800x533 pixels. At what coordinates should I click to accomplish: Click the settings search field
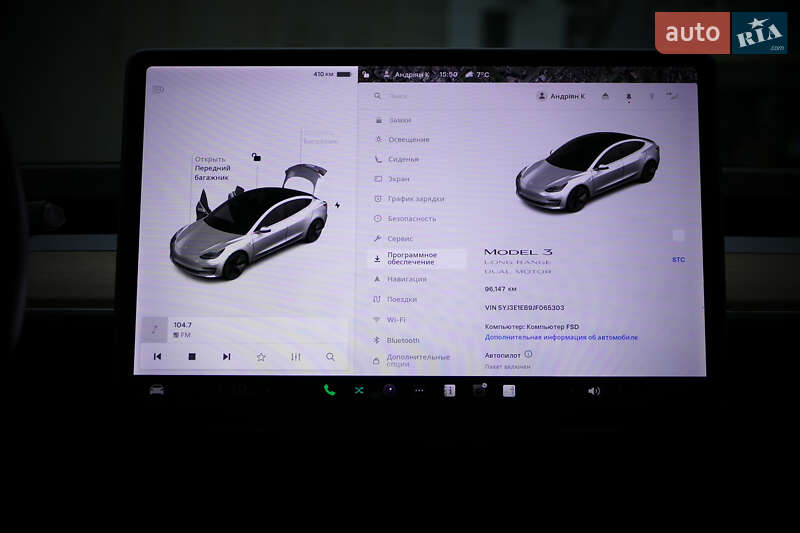pyautogui.click(x=444, y=96)
